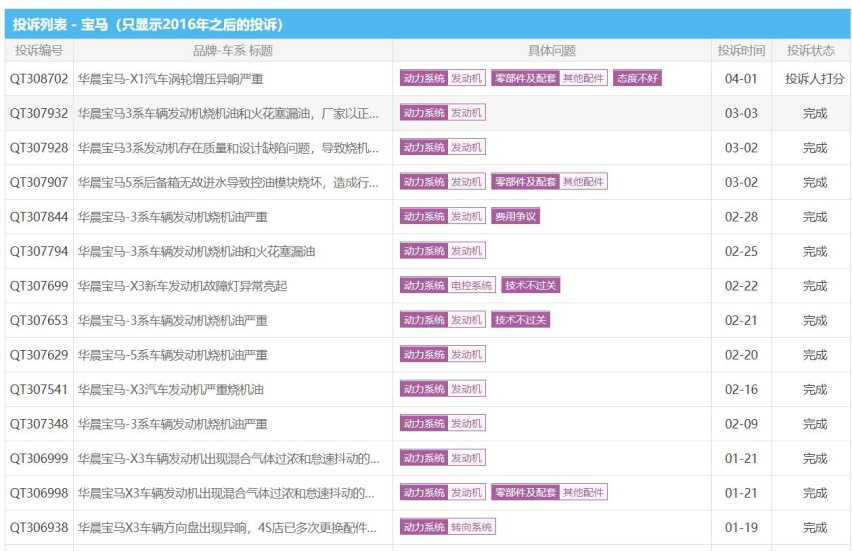This screenshot has height=551, width=852.
Task: Click 电控系统 tag in row QT307699
Action: [471, 285]
